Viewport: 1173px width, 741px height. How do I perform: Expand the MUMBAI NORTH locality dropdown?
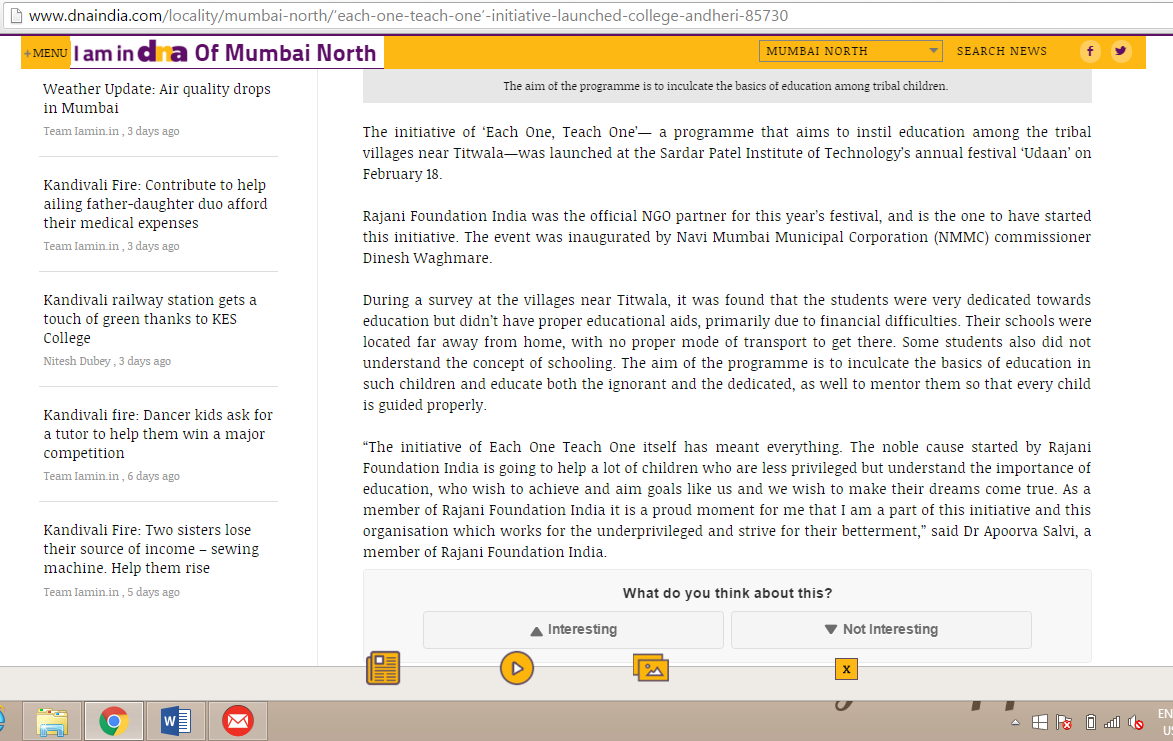point(851,51)
